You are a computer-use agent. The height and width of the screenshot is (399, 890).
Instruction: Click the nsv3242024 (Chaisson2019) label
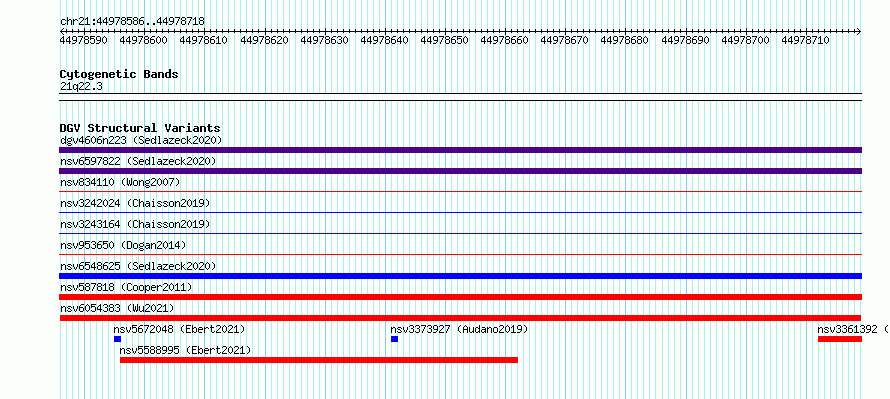pos(135,203)
